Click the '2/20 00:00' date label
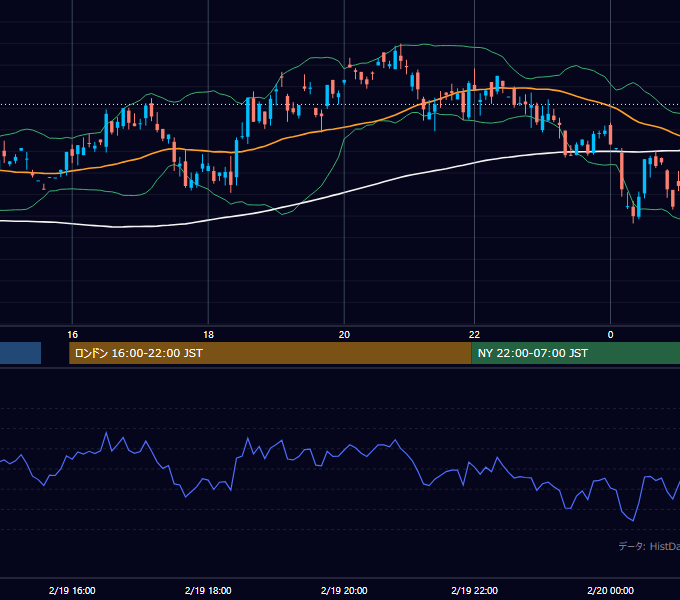 [610, 590]
